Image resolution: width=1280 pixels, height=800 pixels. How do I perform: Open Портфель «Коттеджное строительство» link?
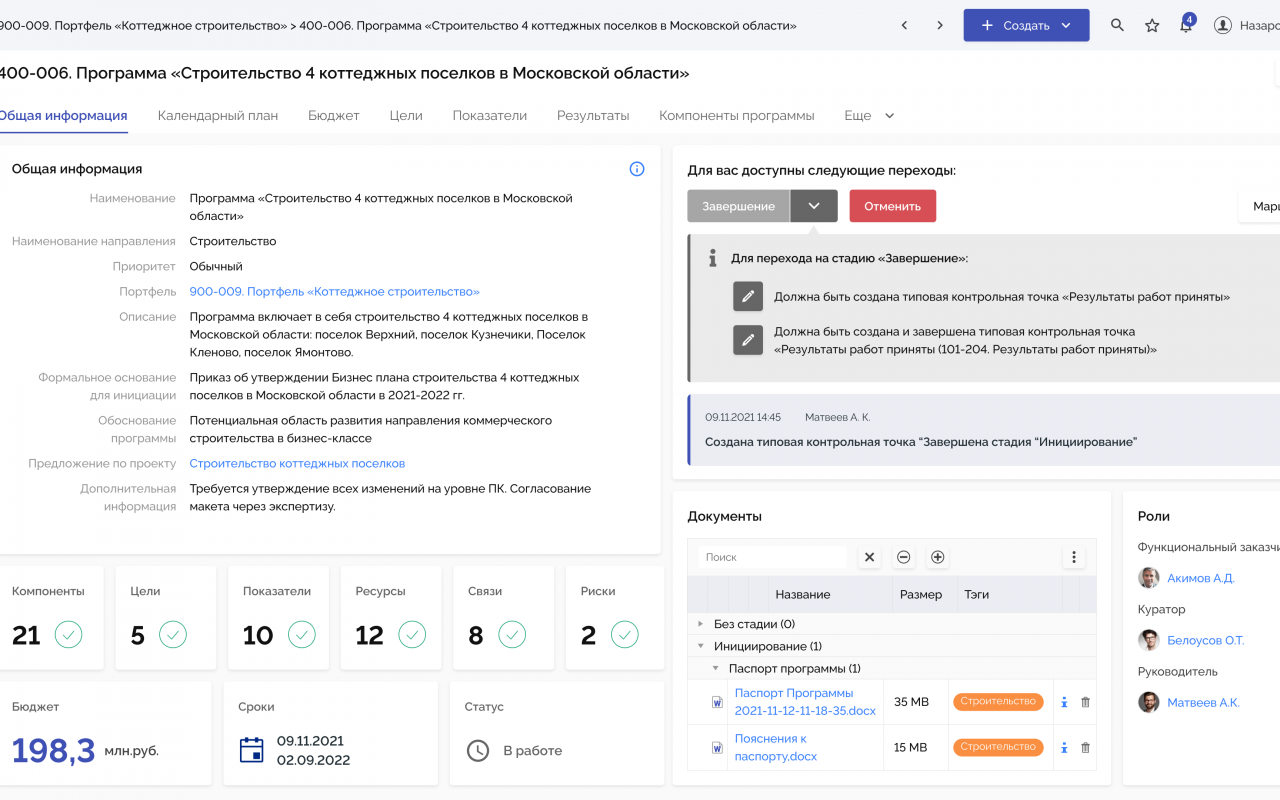click(x=335, y=291)
